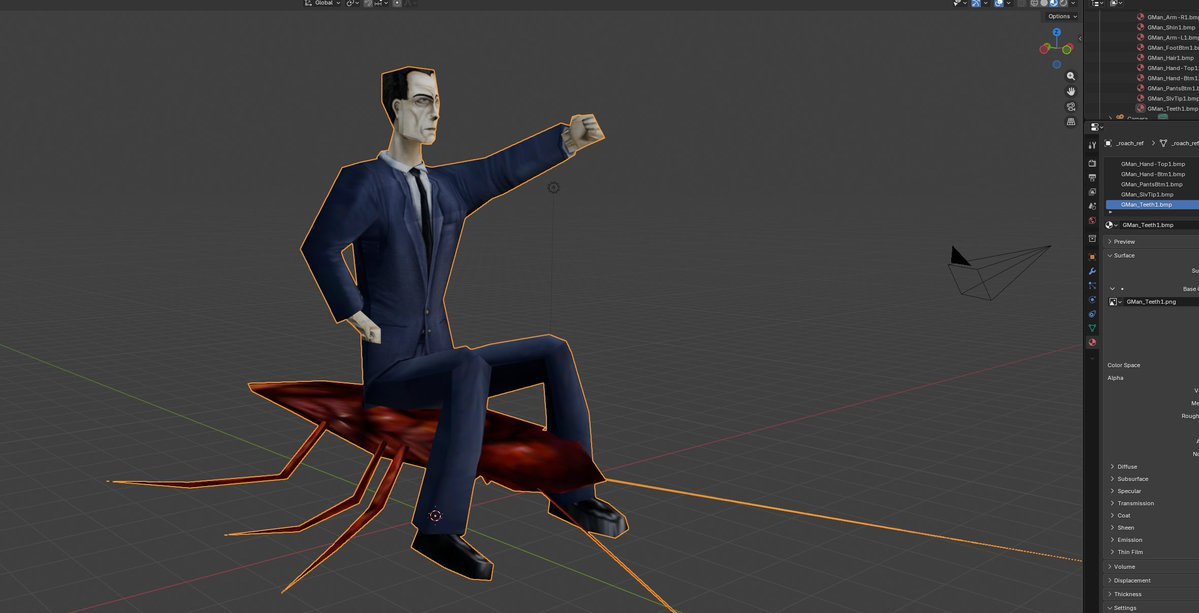
Task: Click material icon beside GMan_Hair1.bmp in outliner
Action: click(1141, 57)
